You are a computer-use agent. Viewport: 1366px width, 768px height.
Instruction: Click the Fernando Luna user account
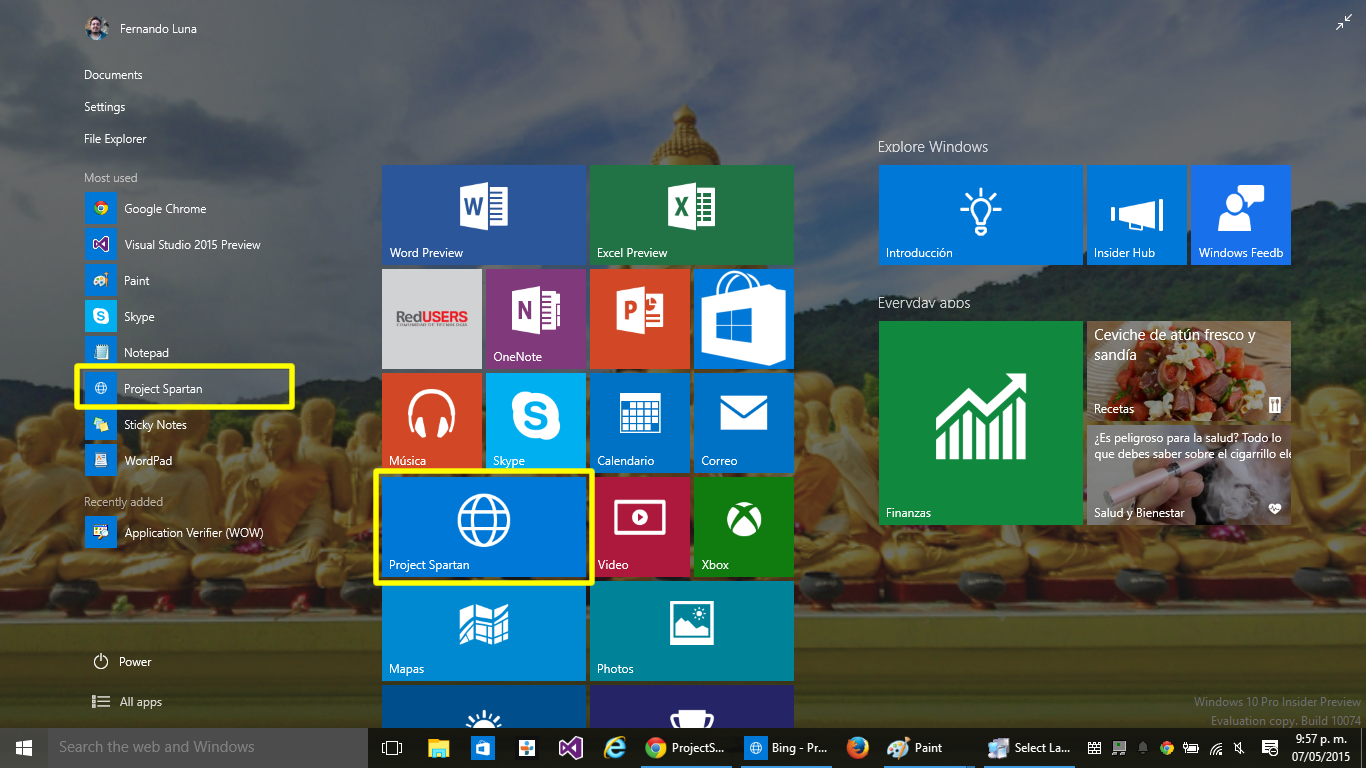point(141,28)
